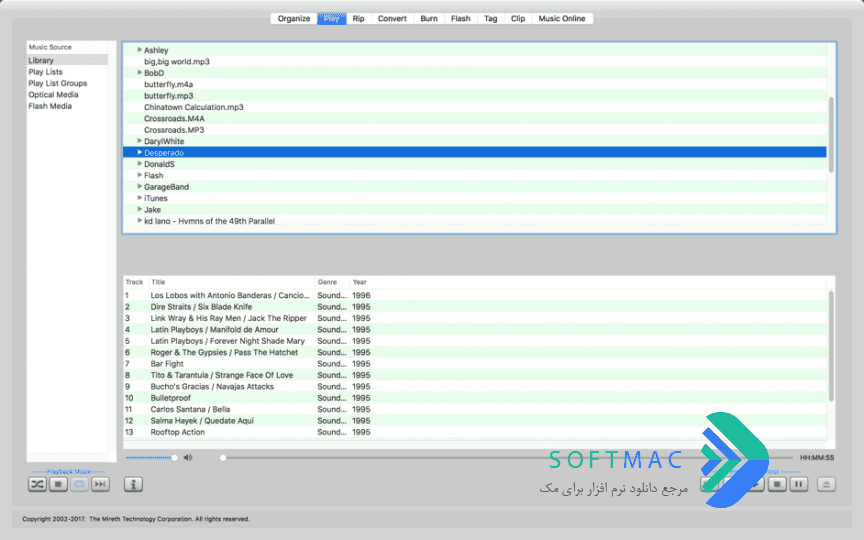This screenshot has height=540, width=864.
Task: Expand the Ashley folder
Action: 139,50
